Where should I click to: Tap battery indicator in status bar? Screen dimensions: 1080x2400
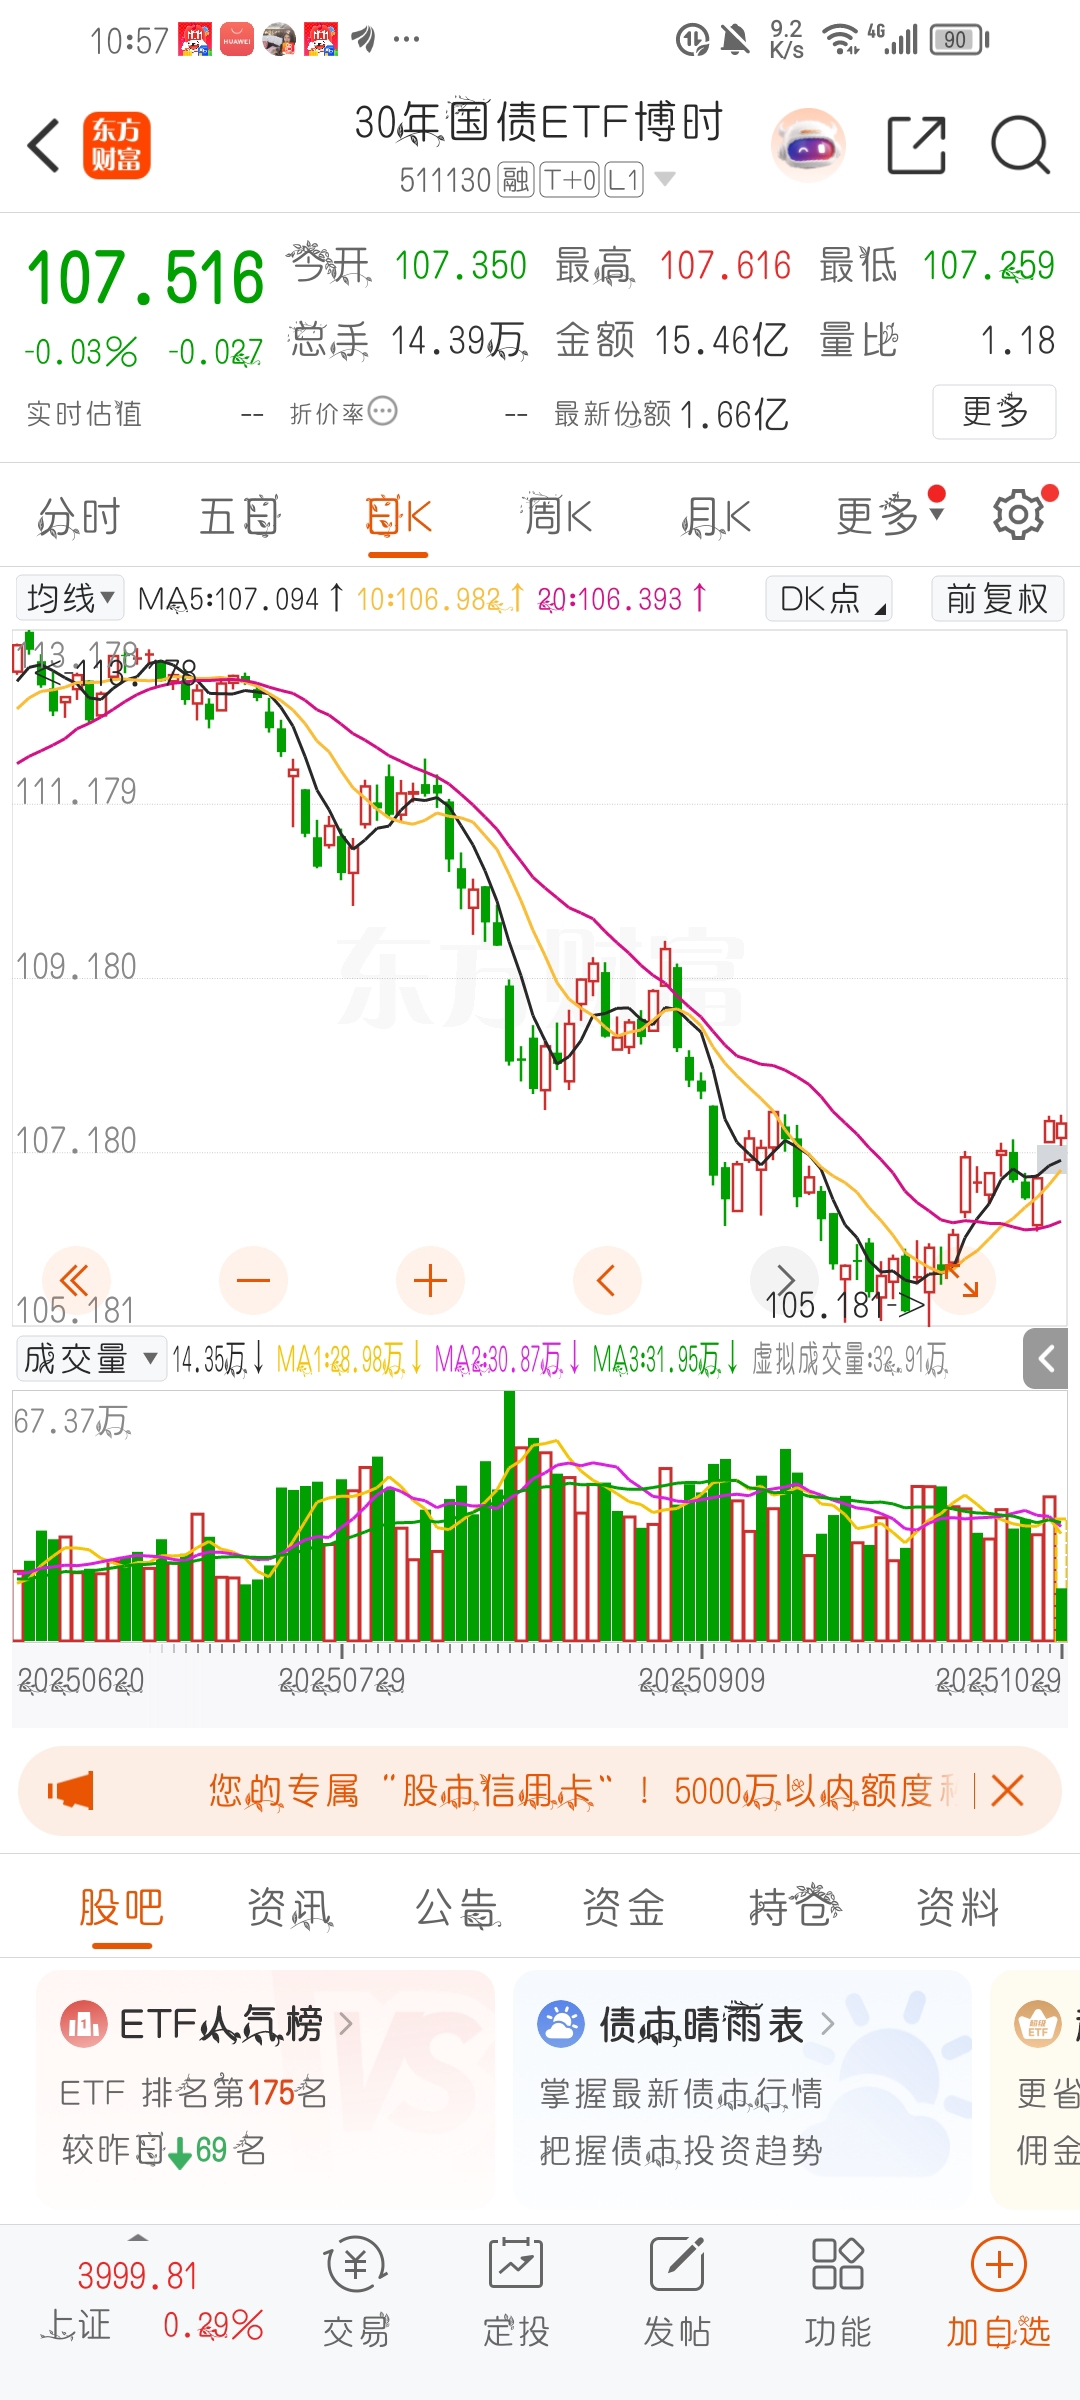[x=959, y=40]
